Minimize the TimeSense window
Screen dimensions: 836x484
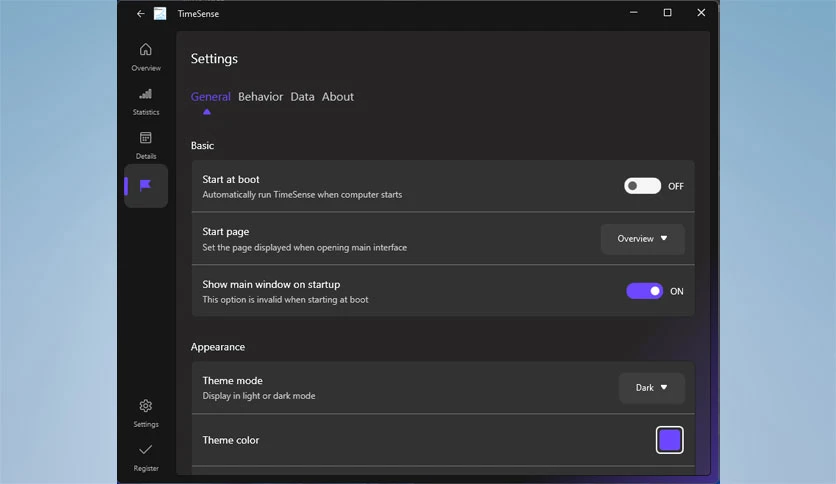coord(633,13)
